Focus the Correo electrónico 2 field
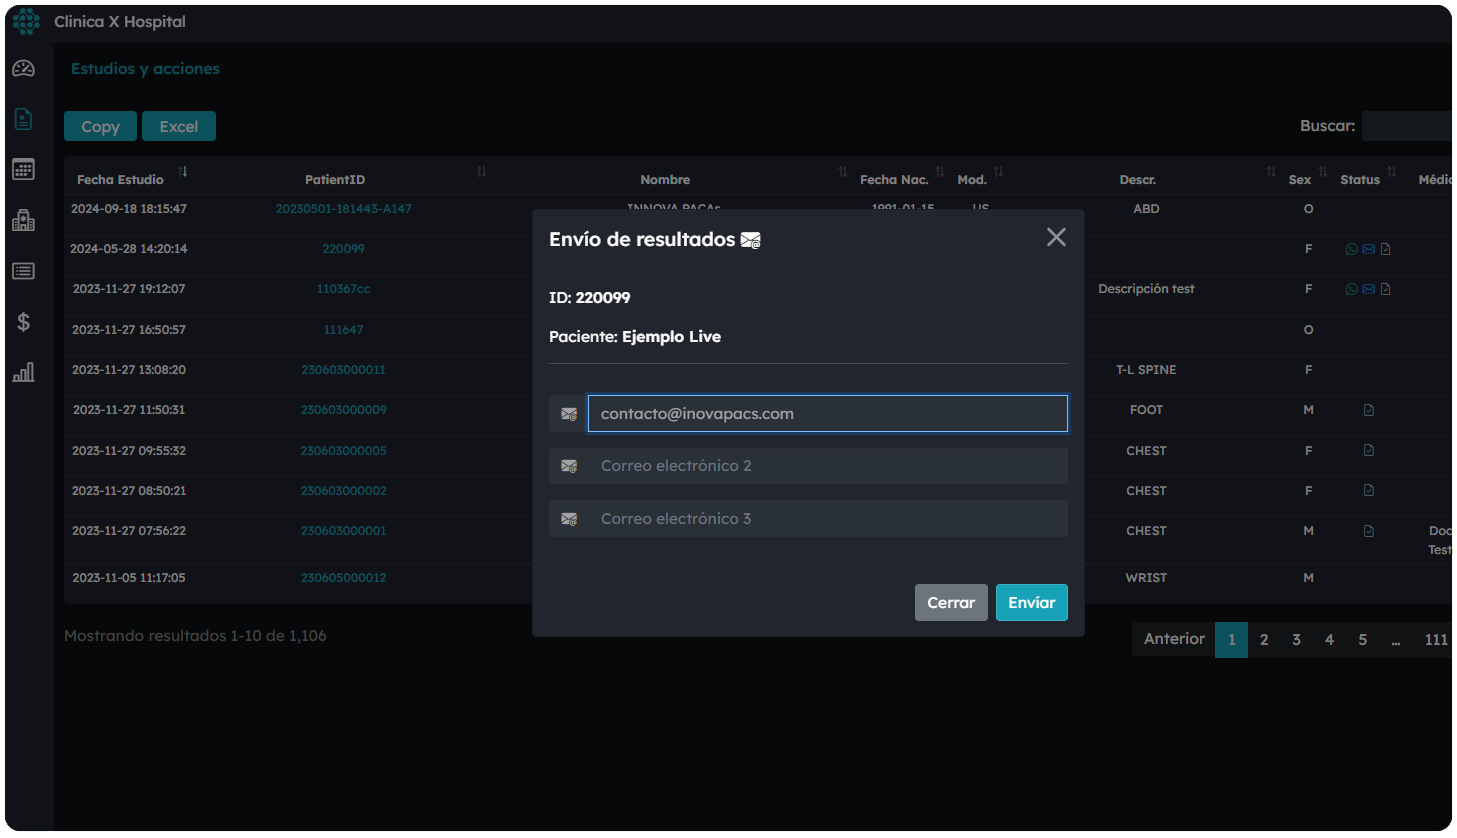The height and width of the screenshot is (838, 1457). pyautogui.click(x=828, y=466)
